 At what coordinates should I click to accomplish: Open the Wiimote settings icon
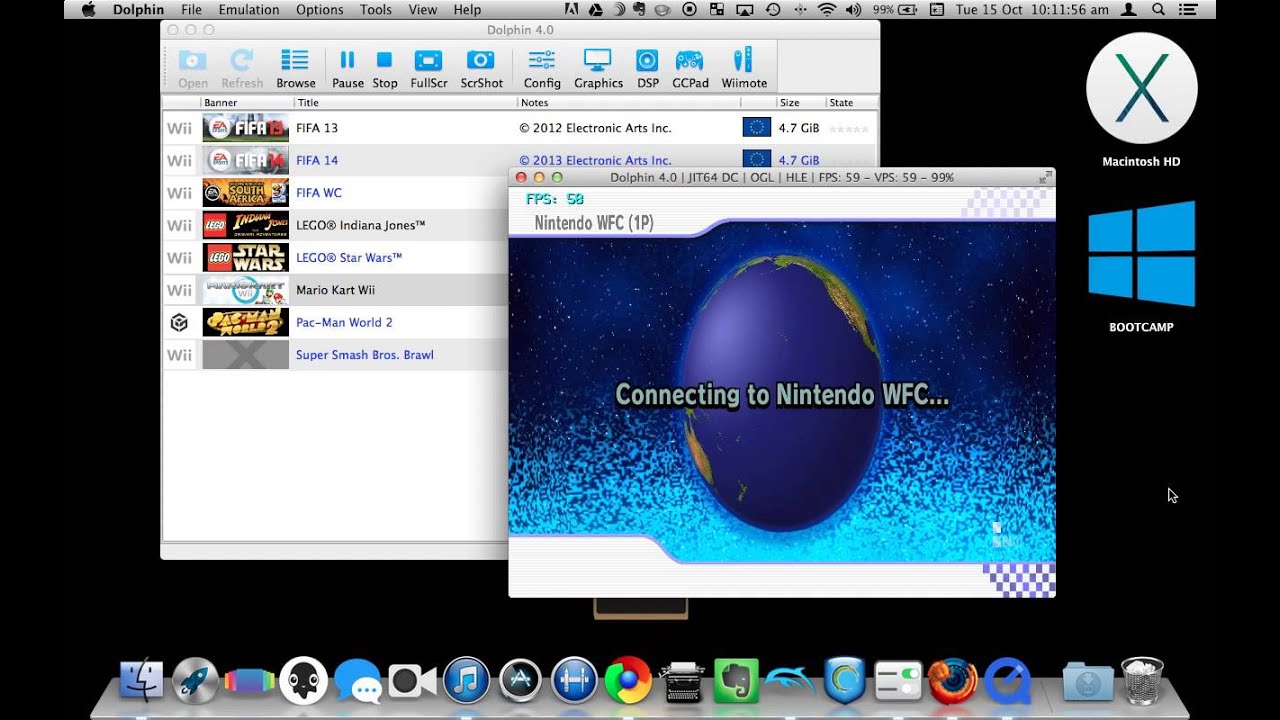pos(744,68)
